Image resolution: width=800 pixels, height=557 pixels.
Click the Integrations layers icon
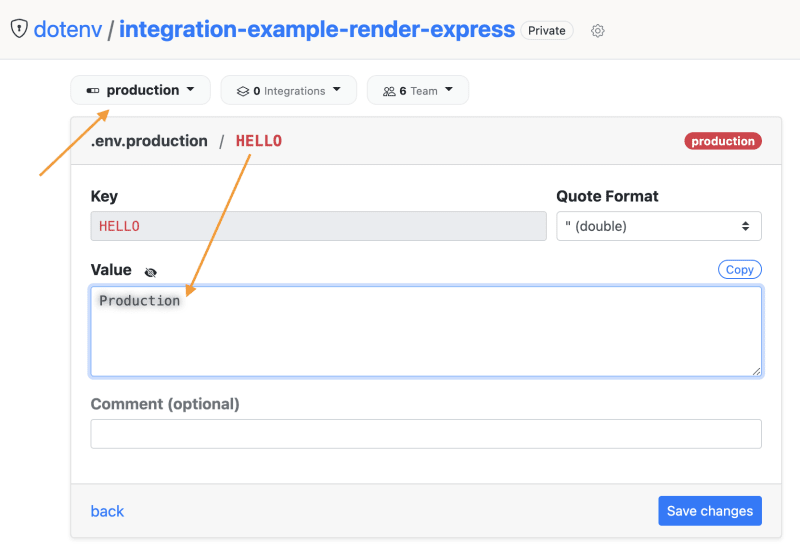[243, 91]
